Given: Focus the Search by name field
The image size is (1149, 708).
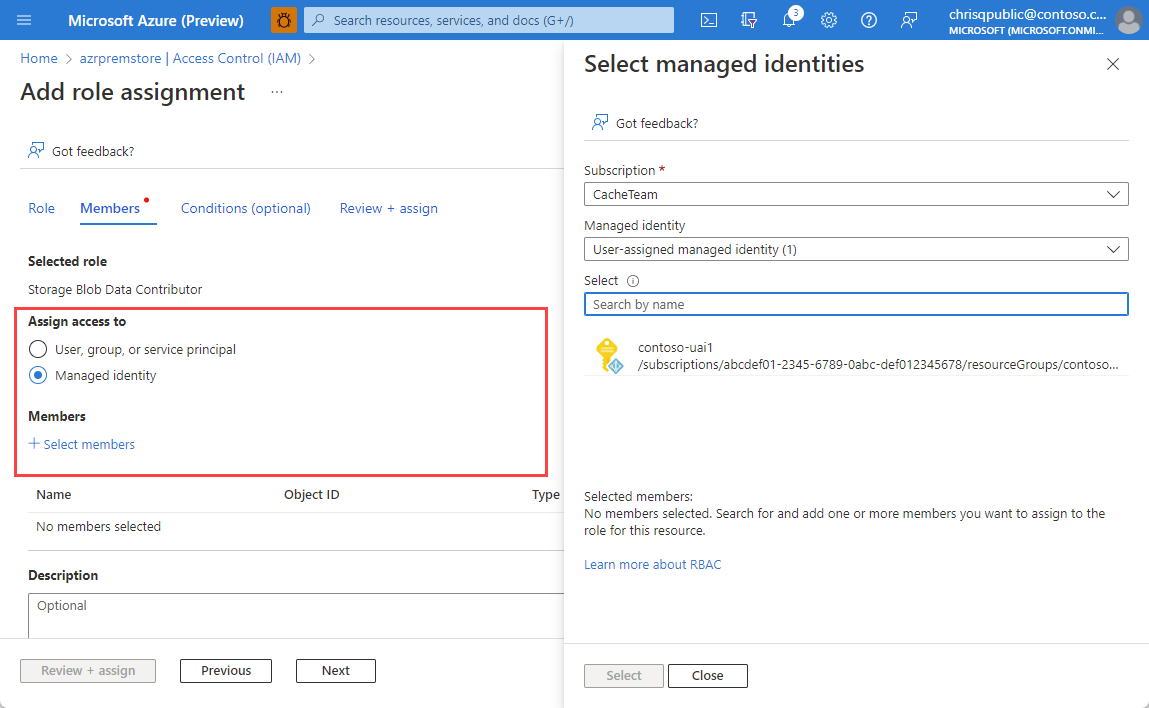Looking at the screenshot, I should (x=856, y=304).
